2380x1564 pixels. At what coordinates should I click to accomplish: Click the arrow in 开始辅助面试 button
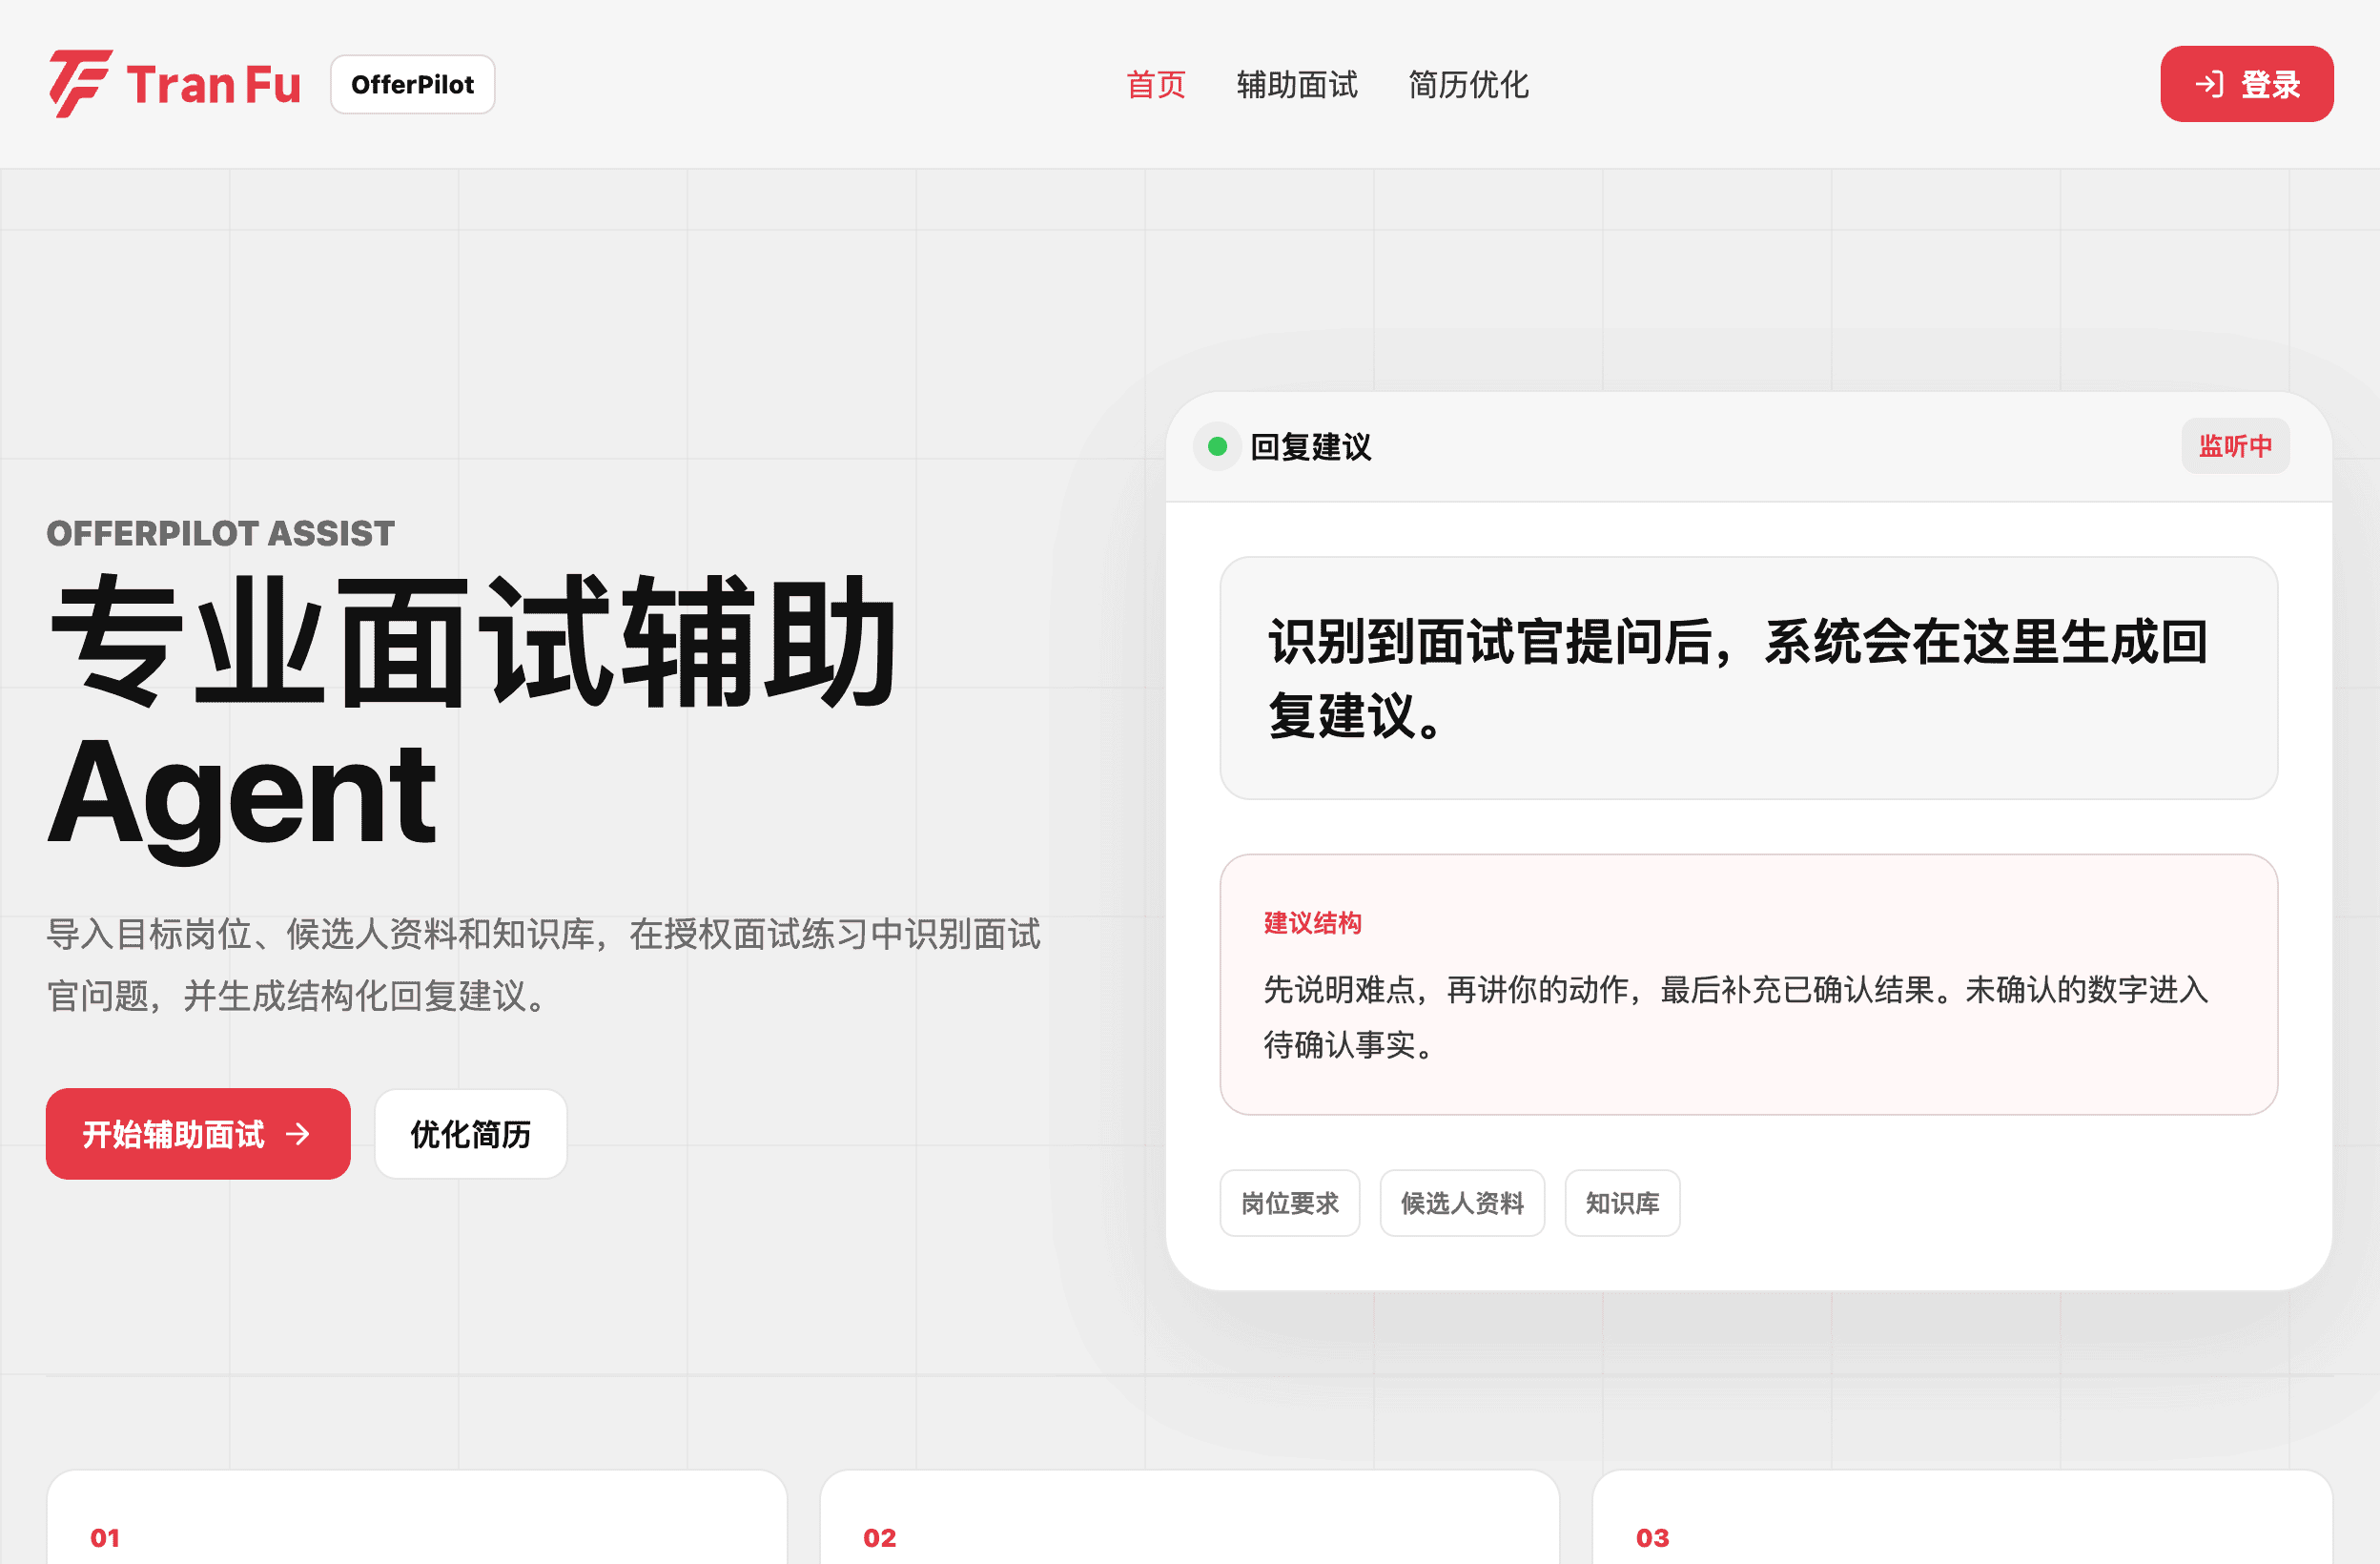(298, 1134)
